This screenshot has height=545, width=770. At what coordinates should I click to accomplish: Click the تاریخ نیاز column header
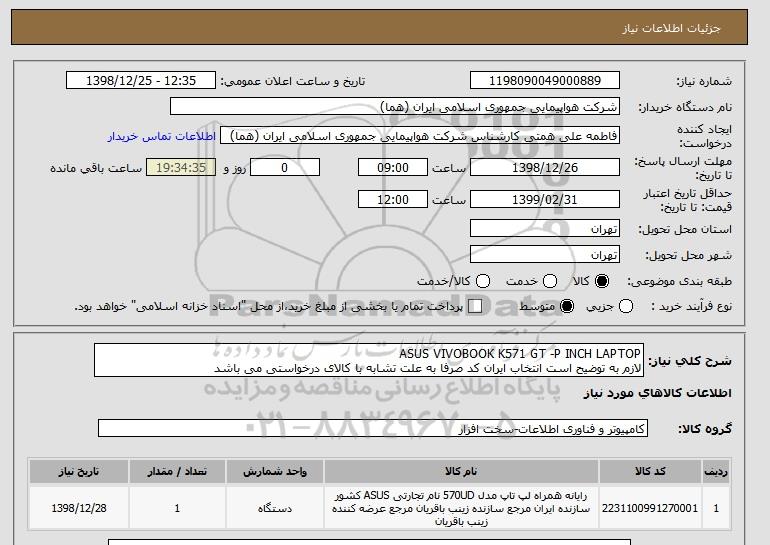pyautogui.click(x=79, y=471)
